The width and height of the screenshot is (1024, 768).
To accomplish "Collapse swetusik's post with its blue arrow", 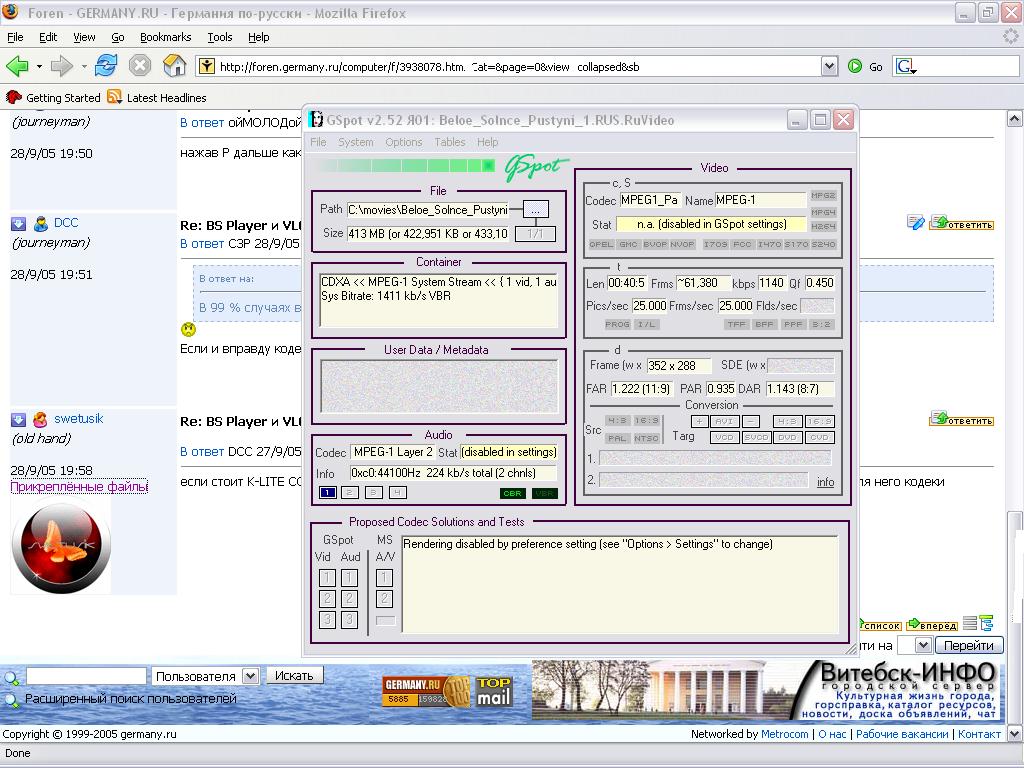I will [x=18, y=419].
